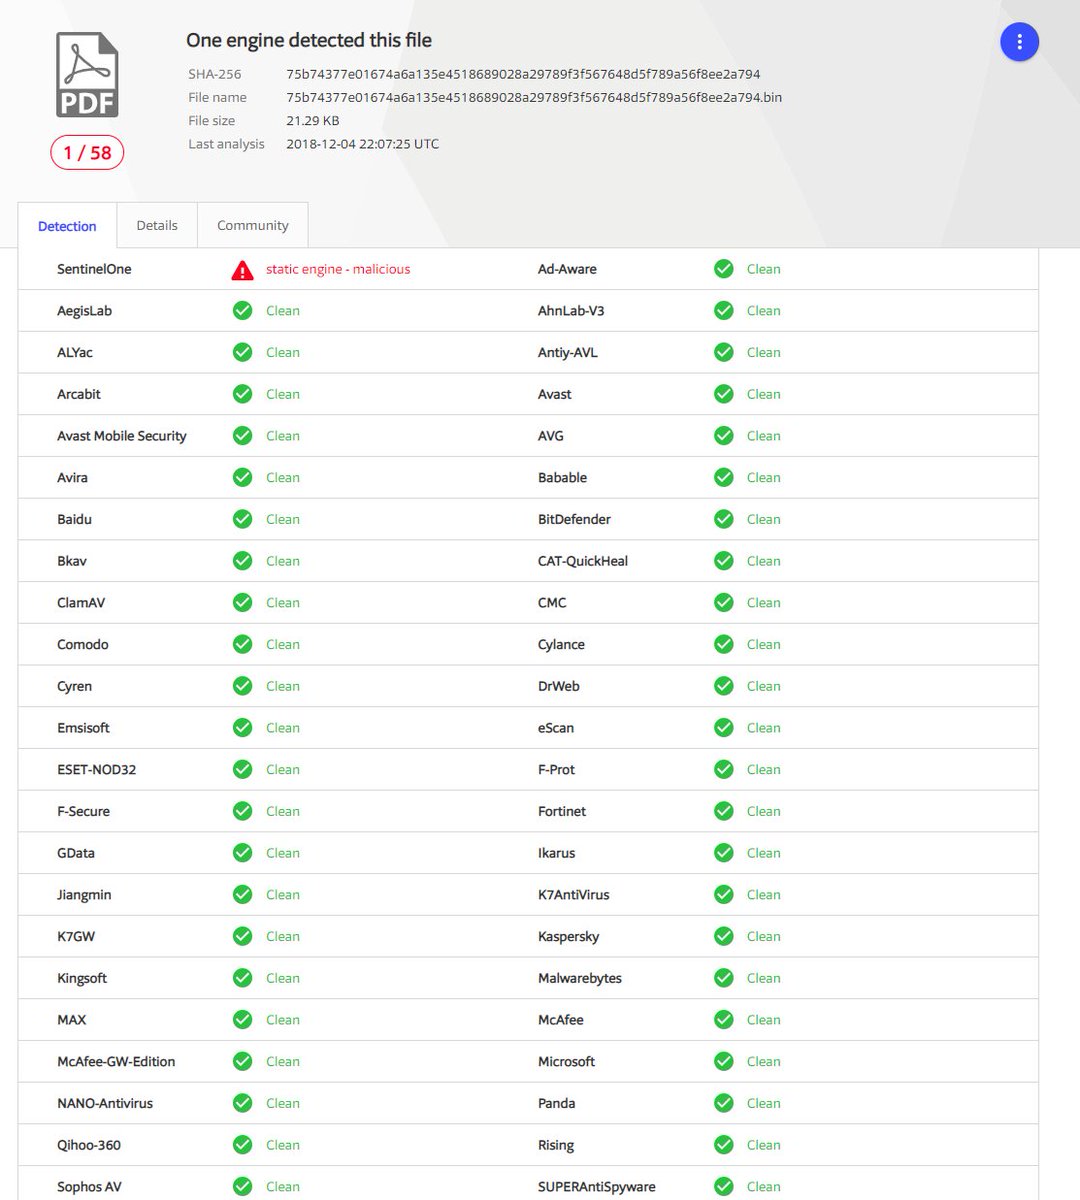1080x1200 pixels.
Task: Click the green check icon for Qihoo-360
Action: point(242,1145)
